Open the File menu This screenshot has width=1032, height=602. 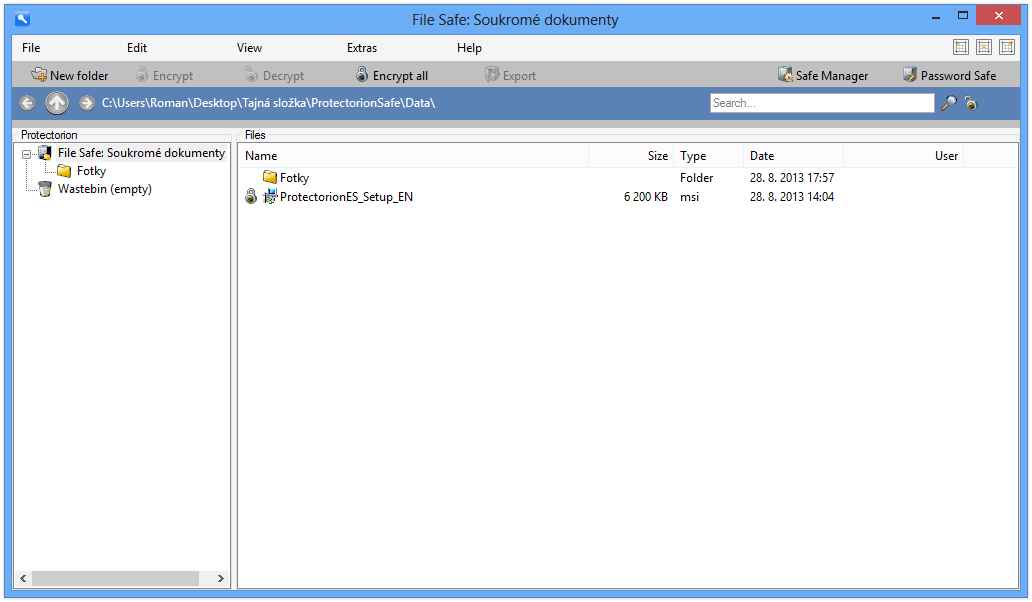31,47
